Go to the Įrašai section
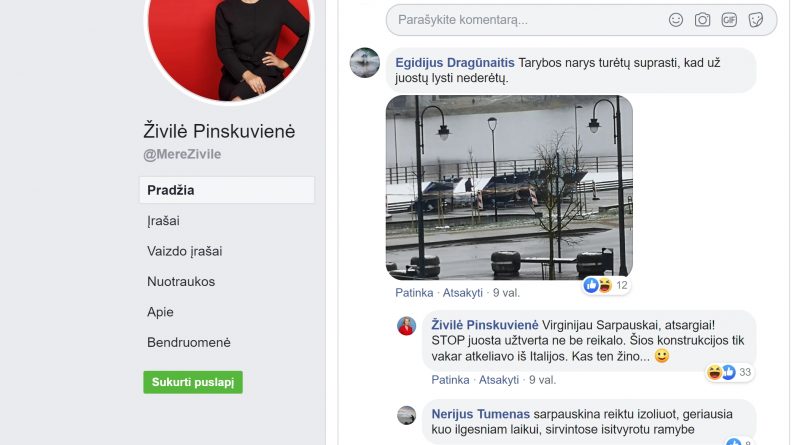 (x=163, y=221)
